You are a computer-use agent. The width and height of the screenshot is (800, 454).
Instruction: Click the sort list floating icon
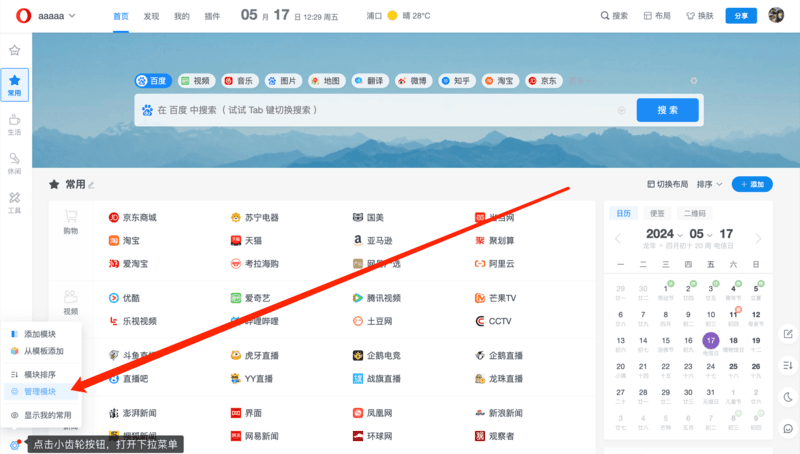788,365
